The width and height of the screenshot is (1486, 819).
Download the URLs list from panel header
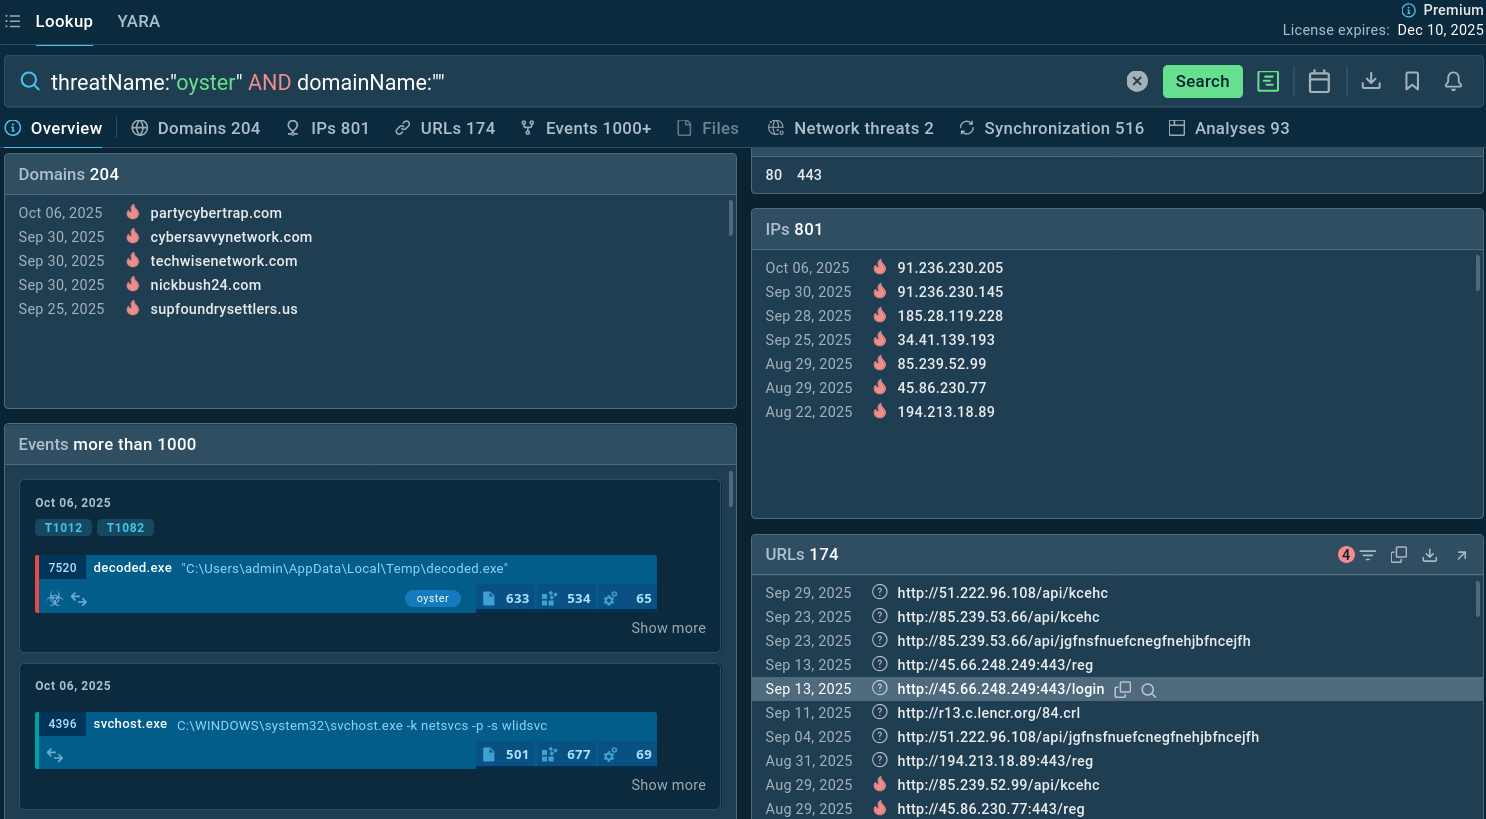point(1430,555)
